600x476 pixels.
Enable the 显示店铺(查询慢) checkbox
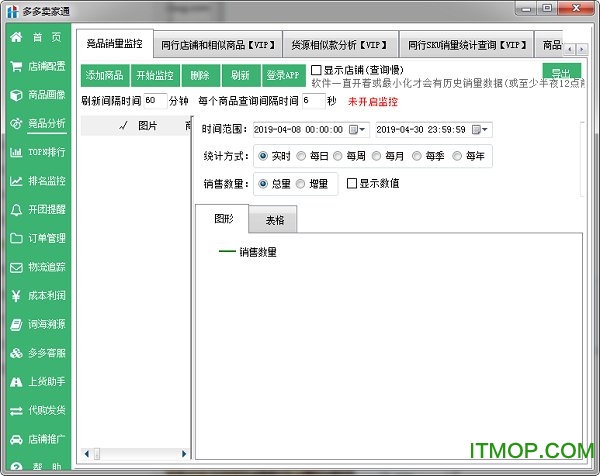click(x=317, y=70)
